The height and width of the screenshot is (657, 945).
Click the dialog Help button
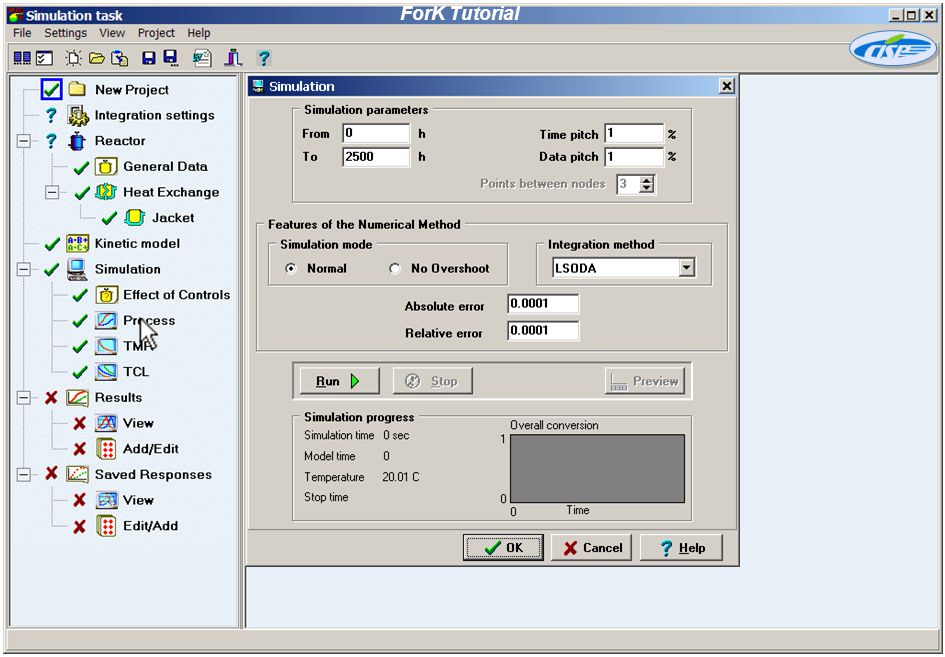(x=681, y=548)
